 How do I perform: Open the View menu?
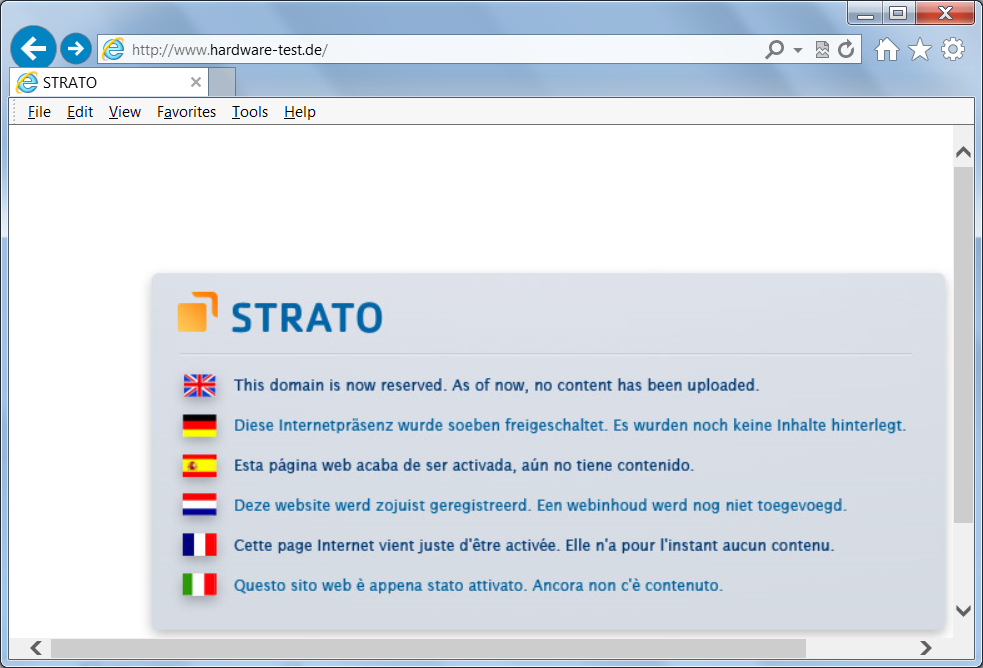(125, 112)
